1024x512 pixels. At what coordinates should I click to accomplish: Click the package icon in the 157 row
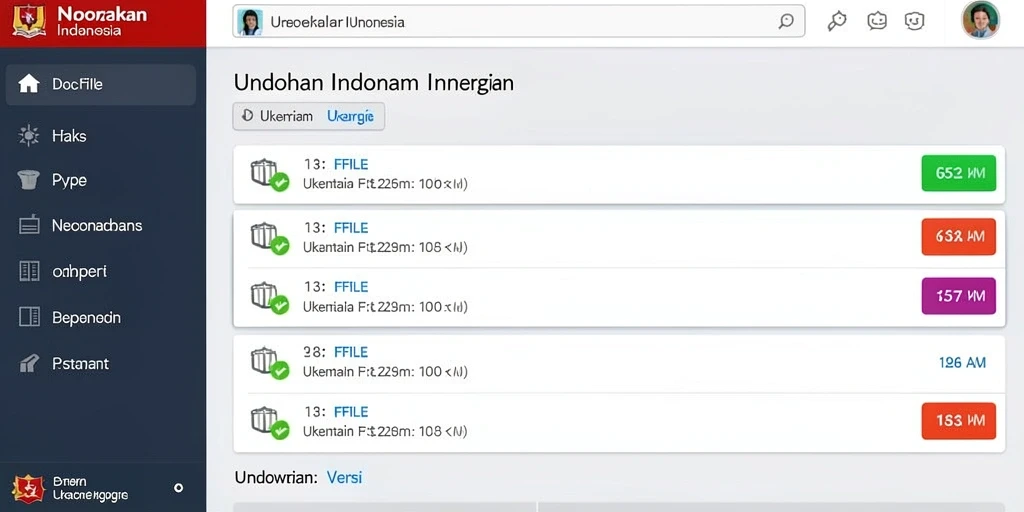269,298
